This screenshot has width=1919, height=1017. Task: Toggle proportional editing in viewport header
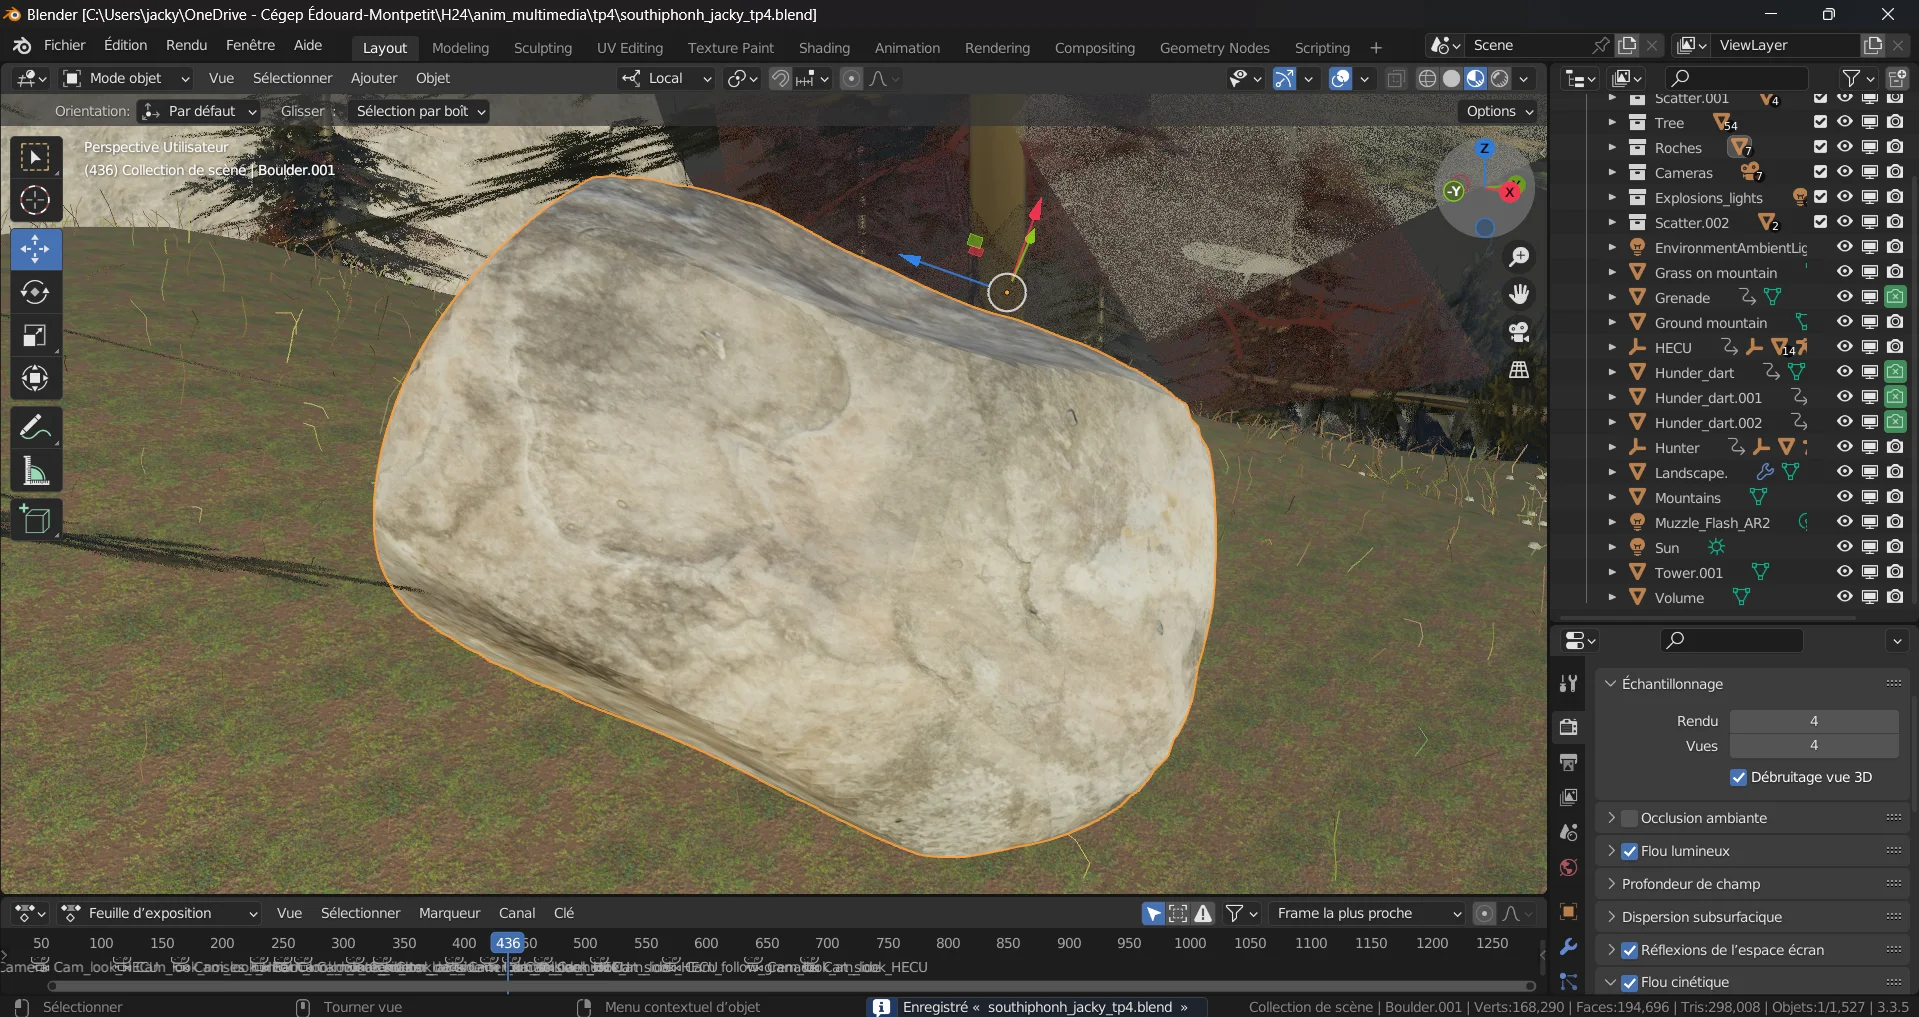[x=851, y=78]
